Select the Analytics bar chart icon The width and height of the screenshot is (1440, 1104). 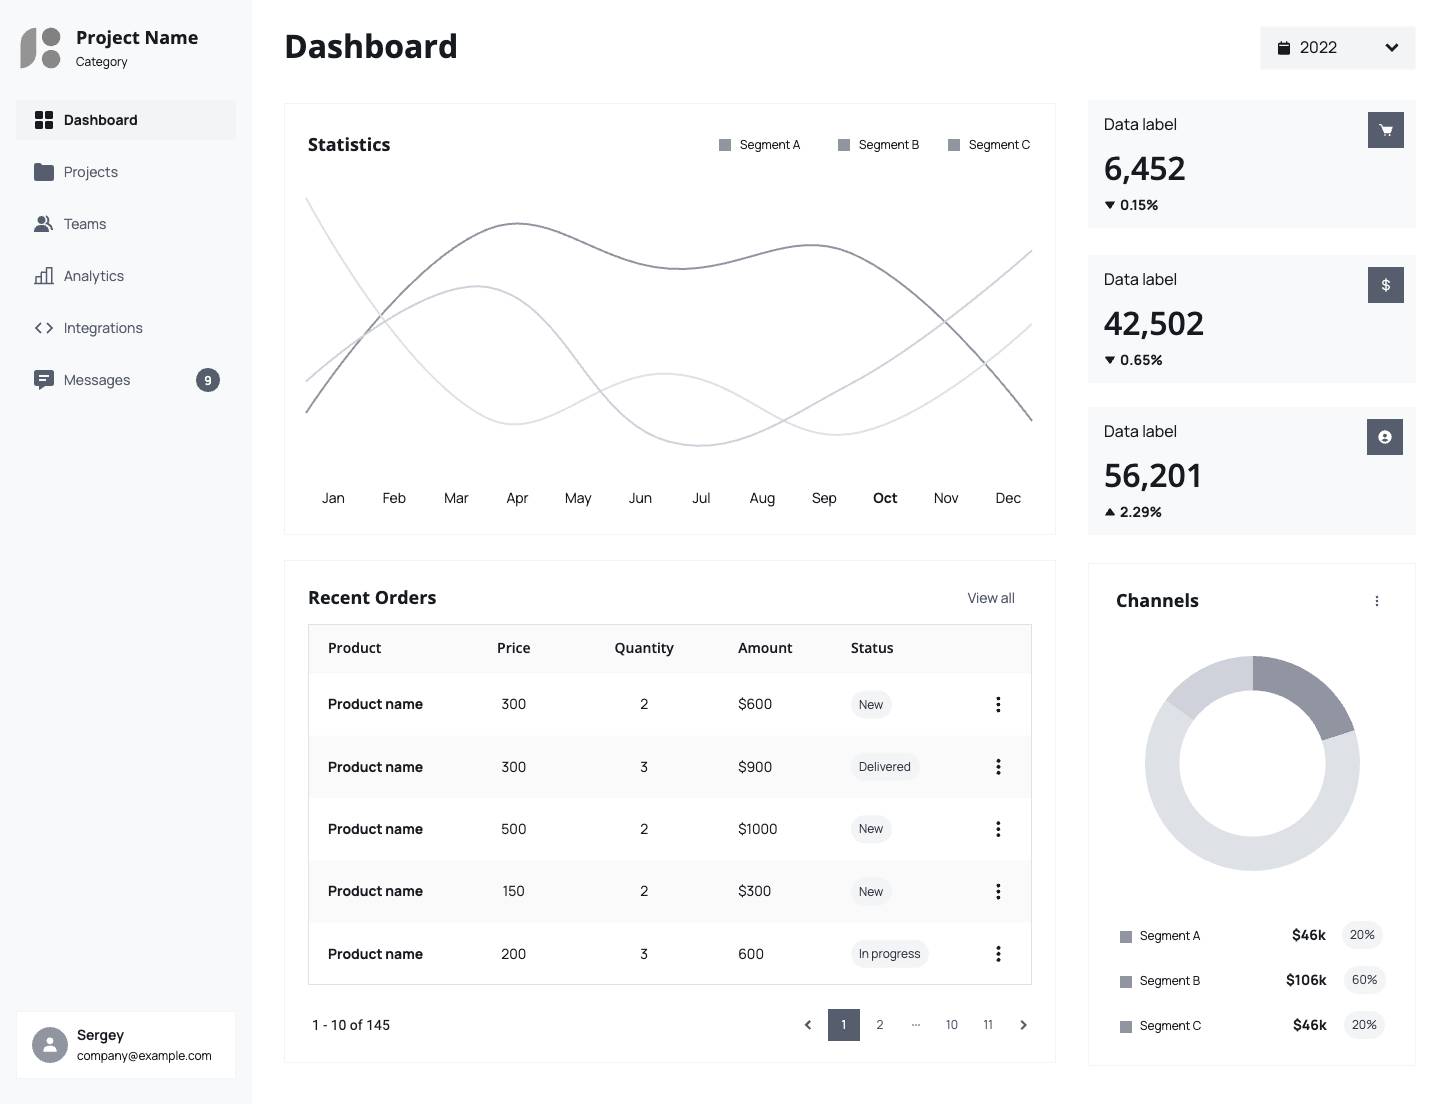pyautogui.click(x=44, y=276)
